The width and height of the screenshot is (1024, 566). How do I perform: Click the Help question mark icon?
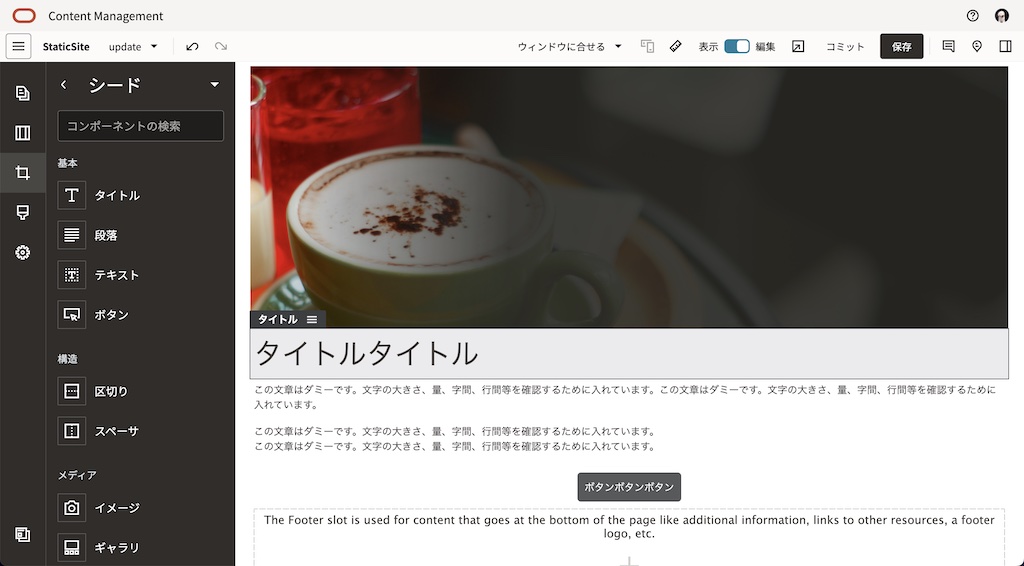(x=973, y=16)
